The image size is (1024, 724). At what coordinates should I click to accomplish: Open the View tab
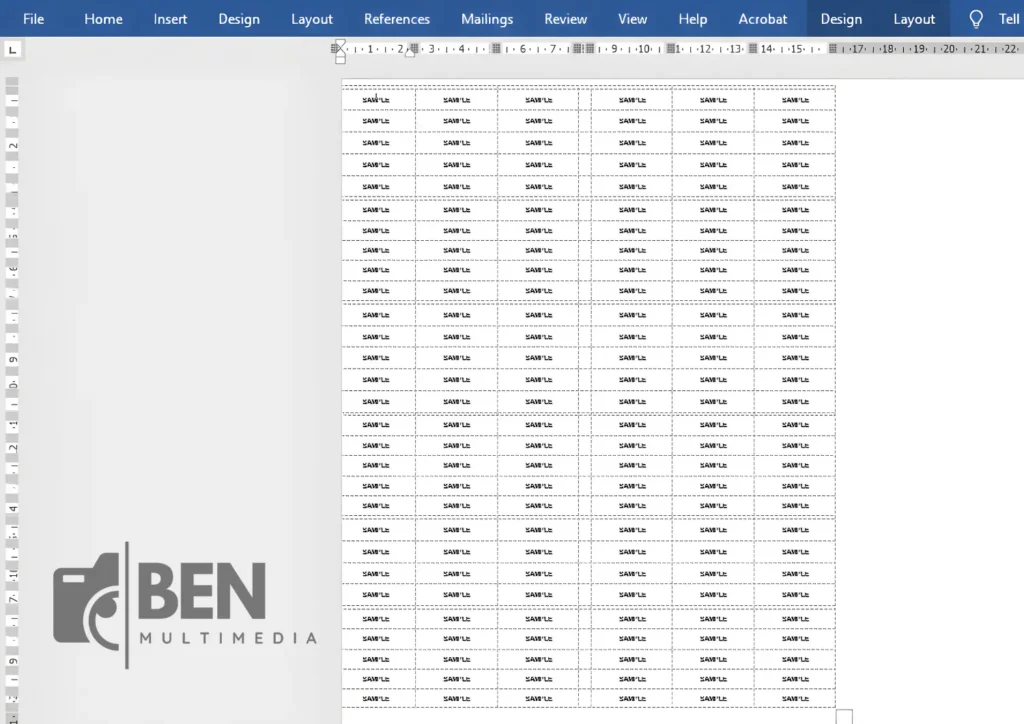pyautogui.click(x=633, y=19)
